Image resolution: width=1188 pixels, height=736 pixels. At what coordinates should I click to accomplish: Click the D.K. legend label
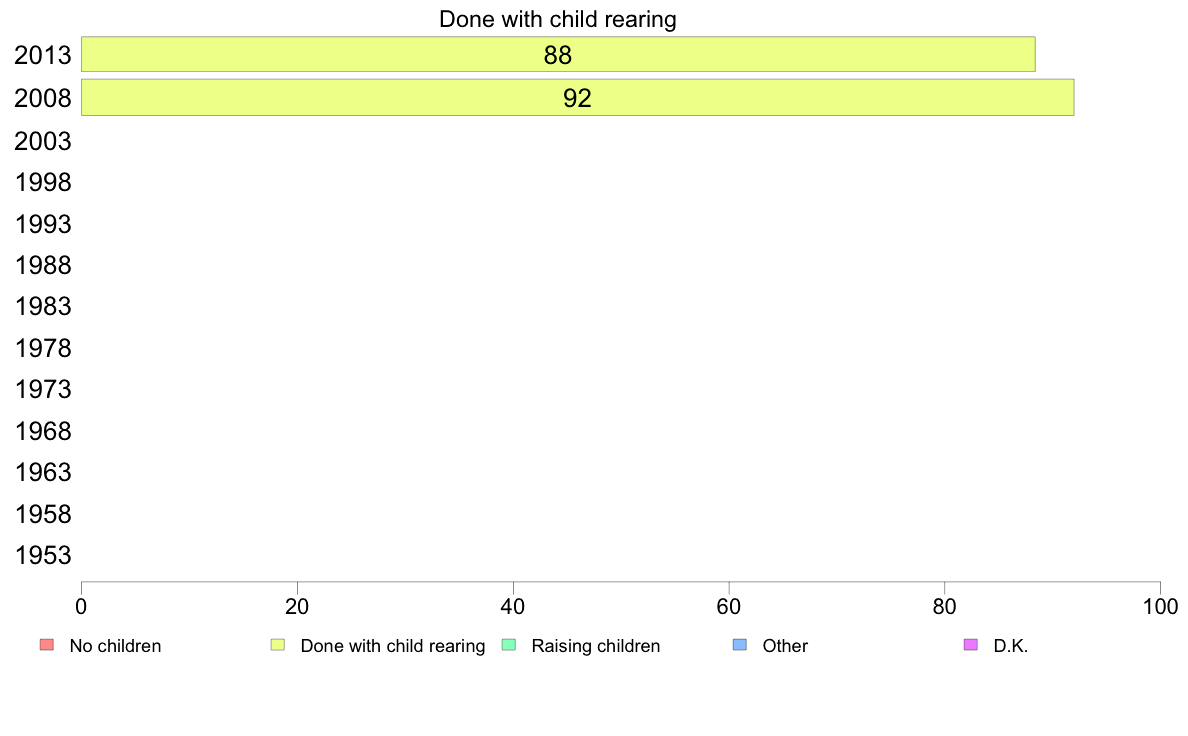[1011, 646]
